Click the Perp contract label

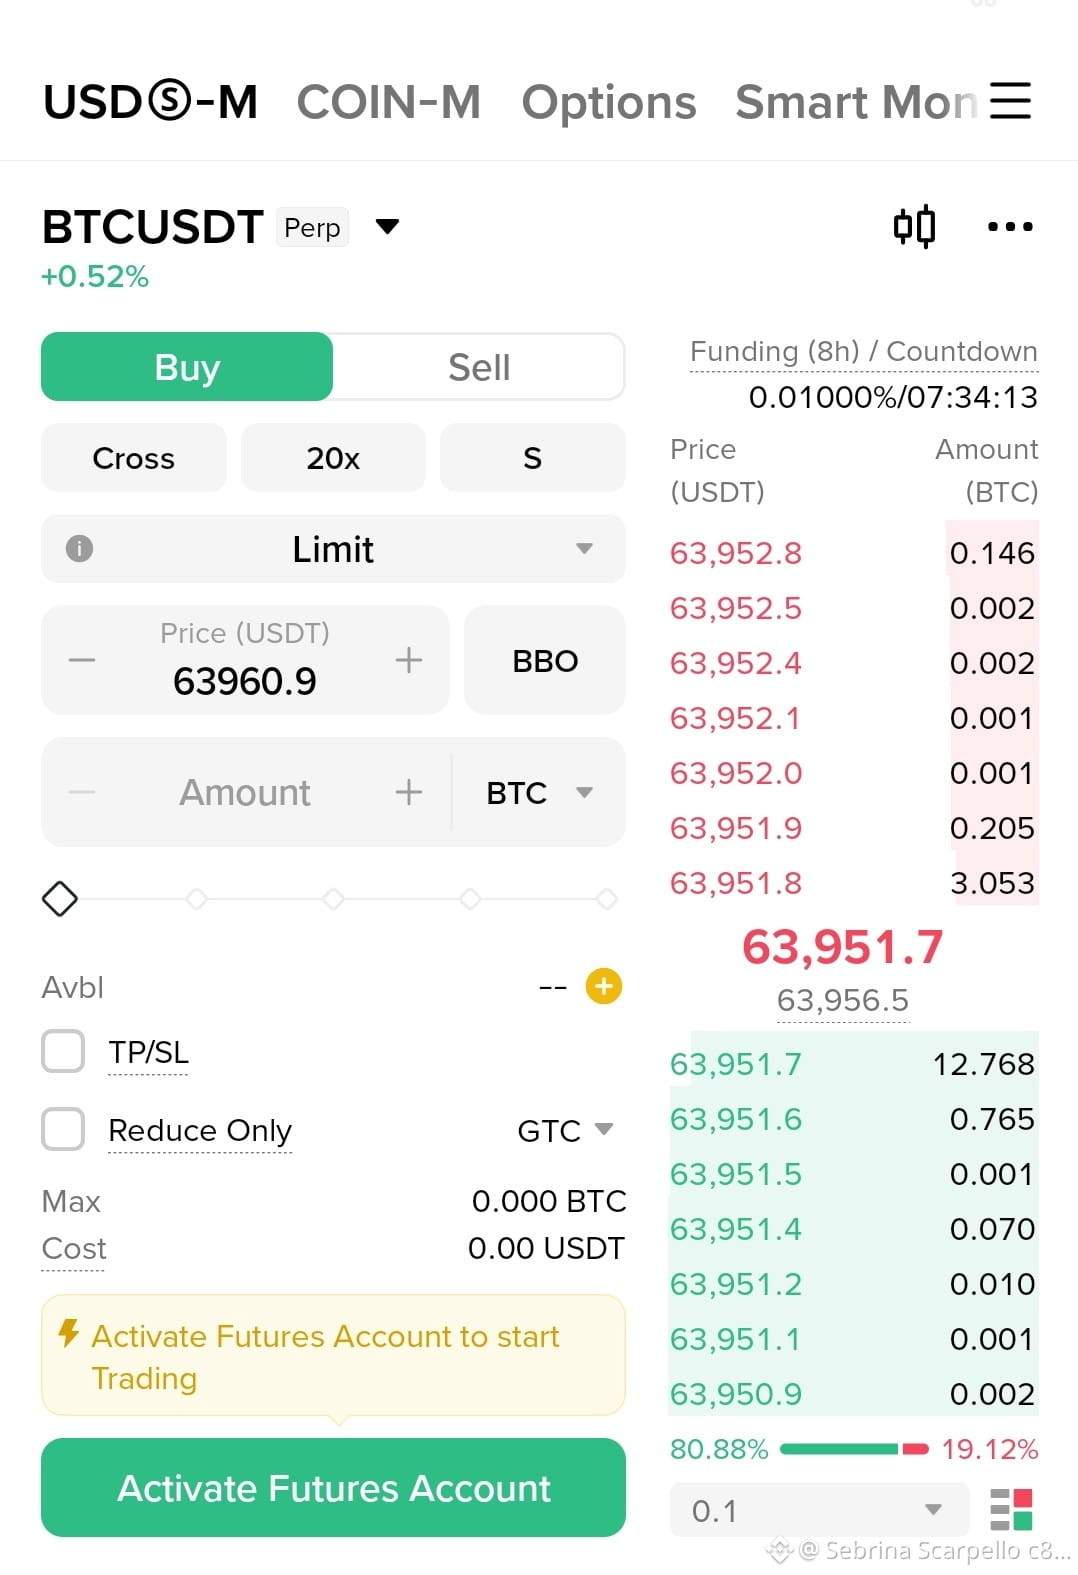[x=312, y=228]
